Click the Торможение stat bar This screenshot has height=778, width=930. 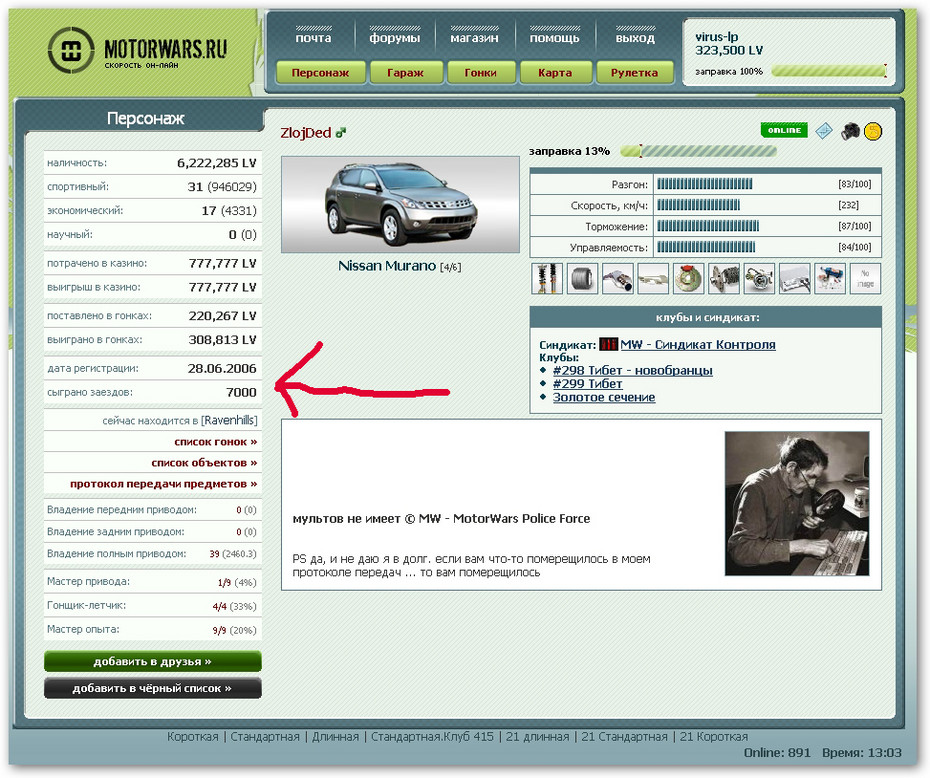click(708, 226)
